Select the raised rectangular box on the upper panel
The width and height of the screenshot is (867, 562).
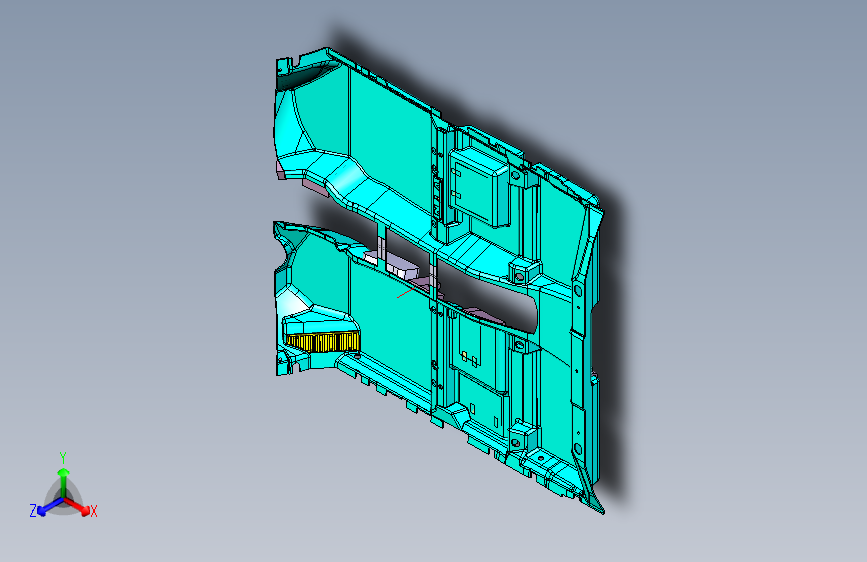[479, 187]
